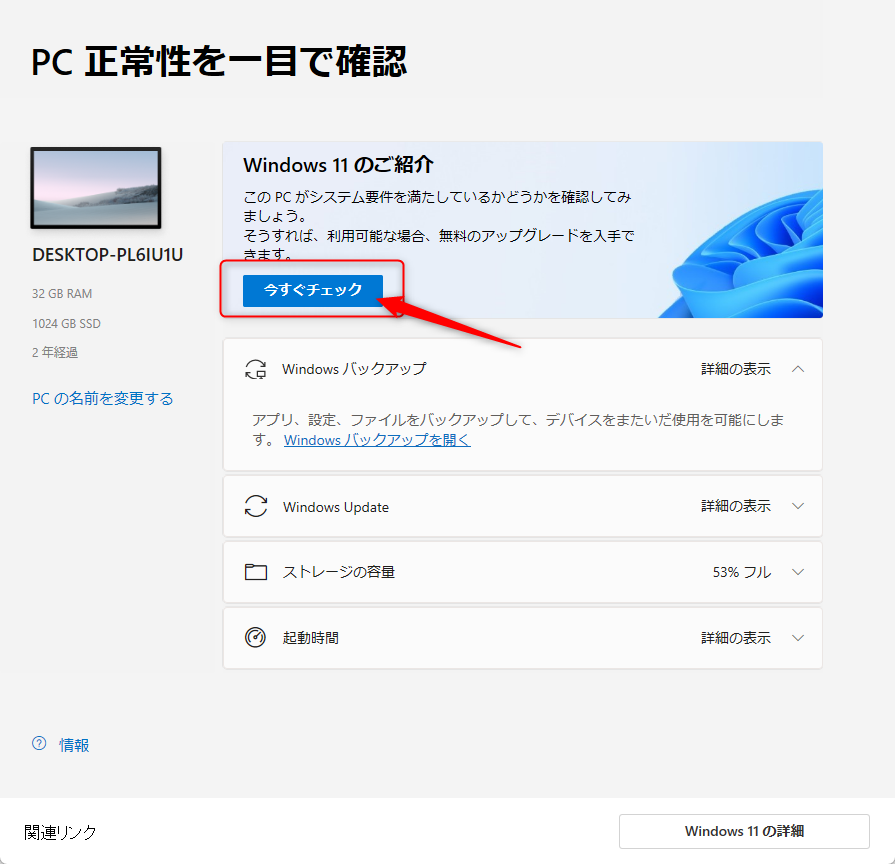Expand the ストレージの容量 section chevron
This screenshot has width=895, height=864.
point(797,572)
